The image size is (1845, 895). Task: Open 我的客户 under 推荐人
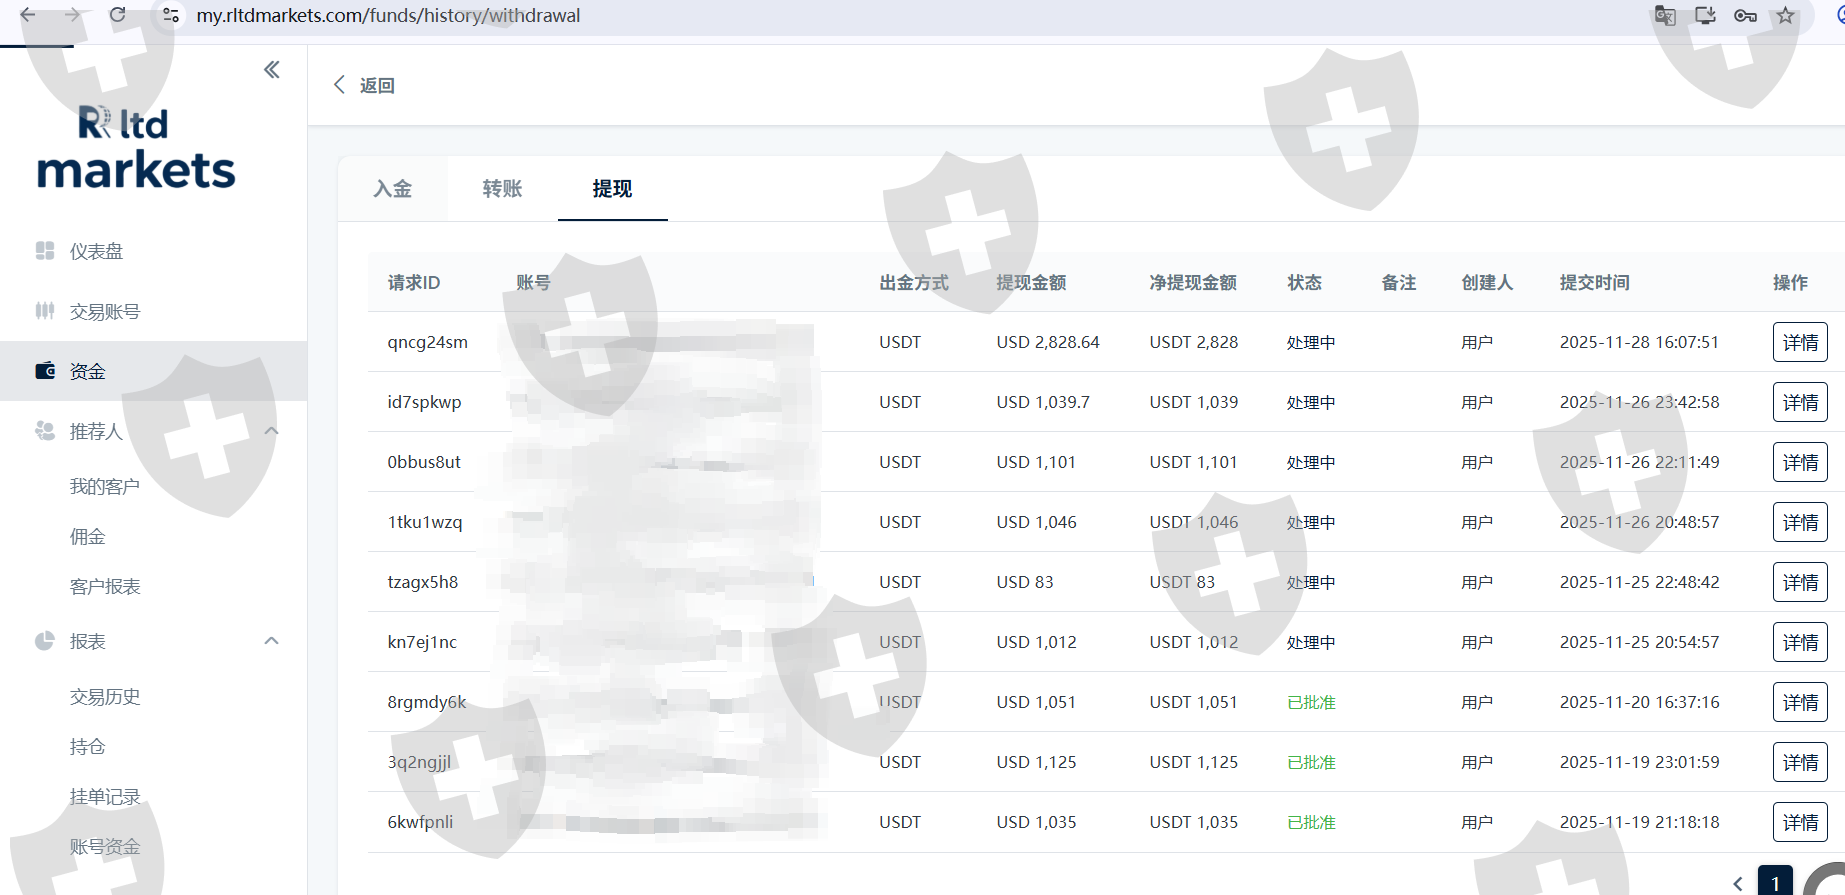click(x=105, y=486)
